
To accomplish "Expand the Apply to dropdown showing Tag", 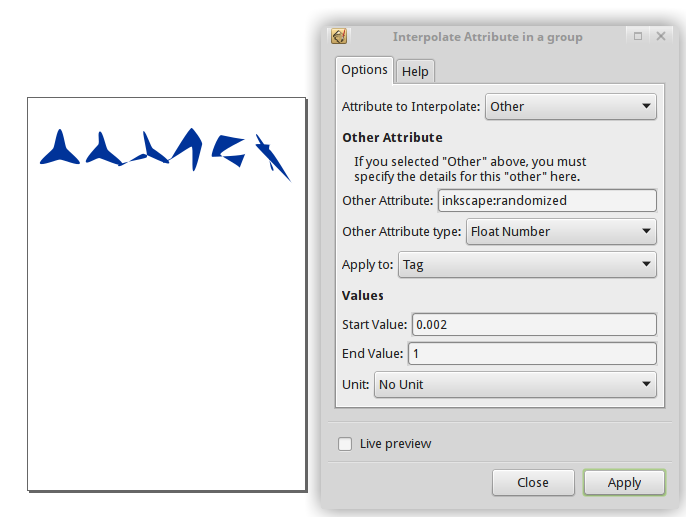I will point(527,265).
